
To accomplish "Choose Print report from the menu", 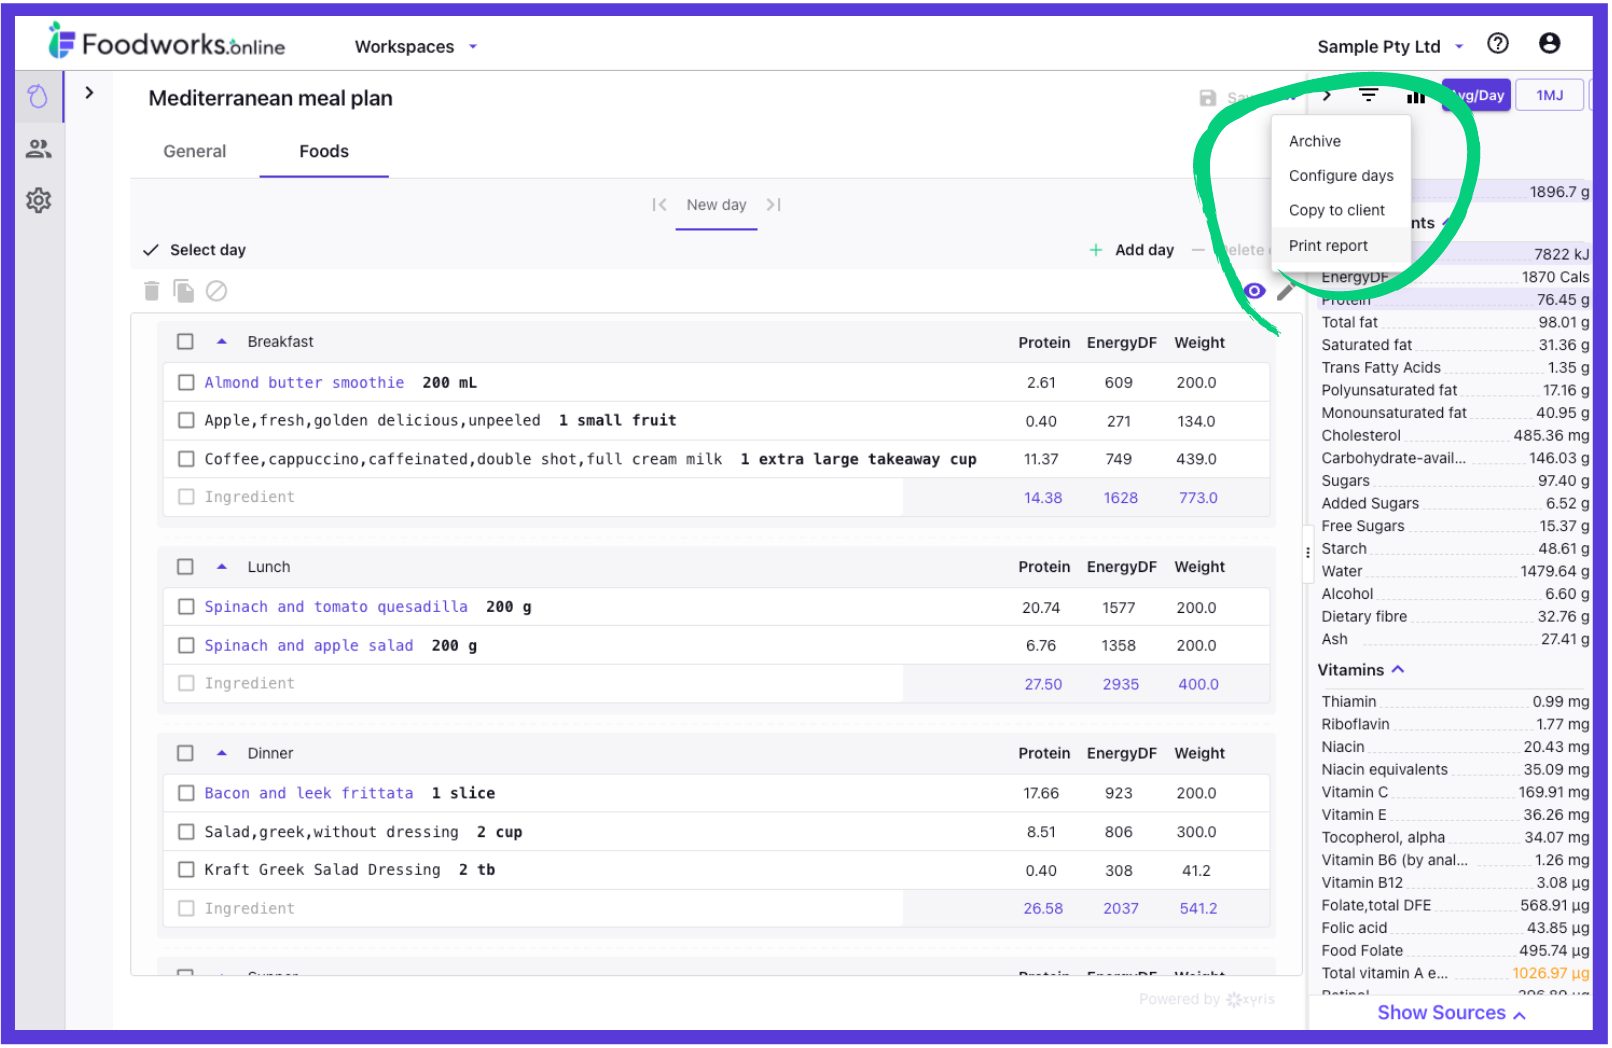I will coord(1340,246).
